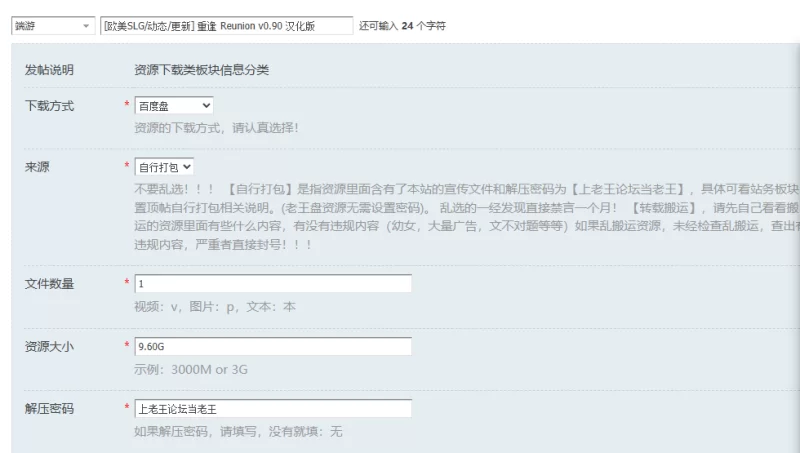Click the hint 视频：v，图片：p，文本：本
800x453 pixels.
pos(215,307)
